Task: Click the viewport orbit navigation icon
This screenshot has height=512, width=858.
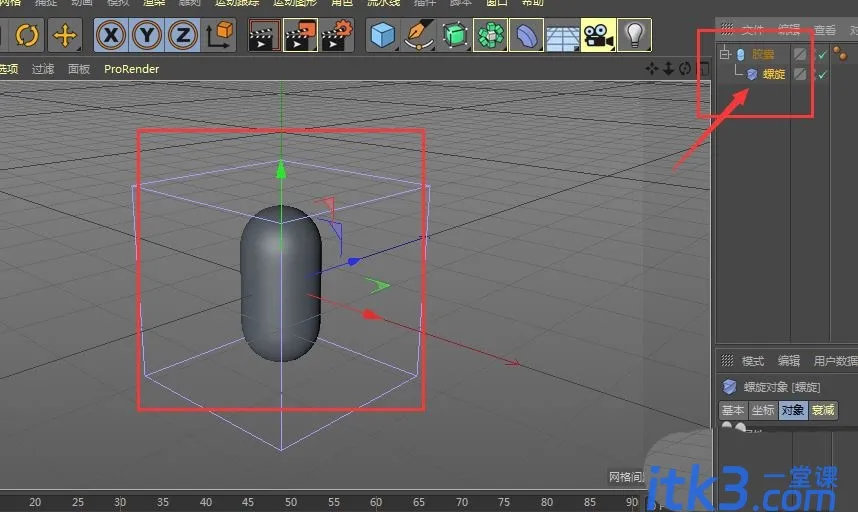Action: coord(685,68)
